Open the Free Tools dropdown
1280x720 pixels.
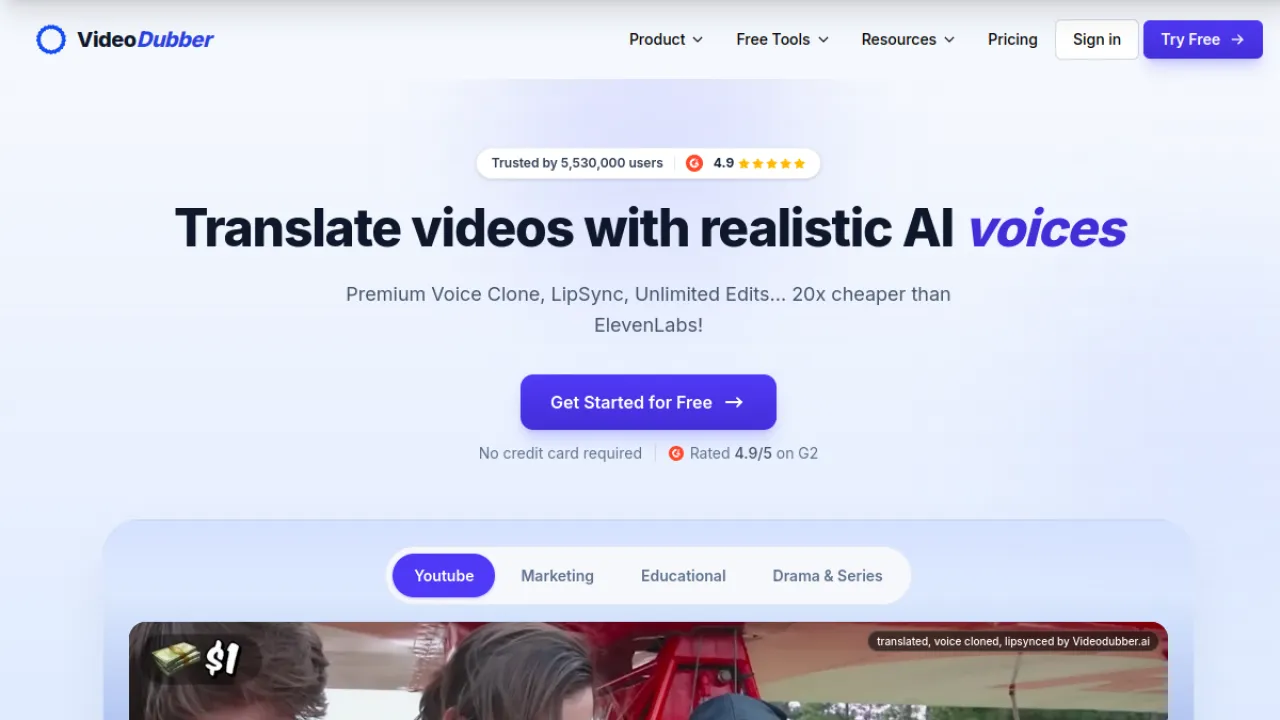[783, 40]
